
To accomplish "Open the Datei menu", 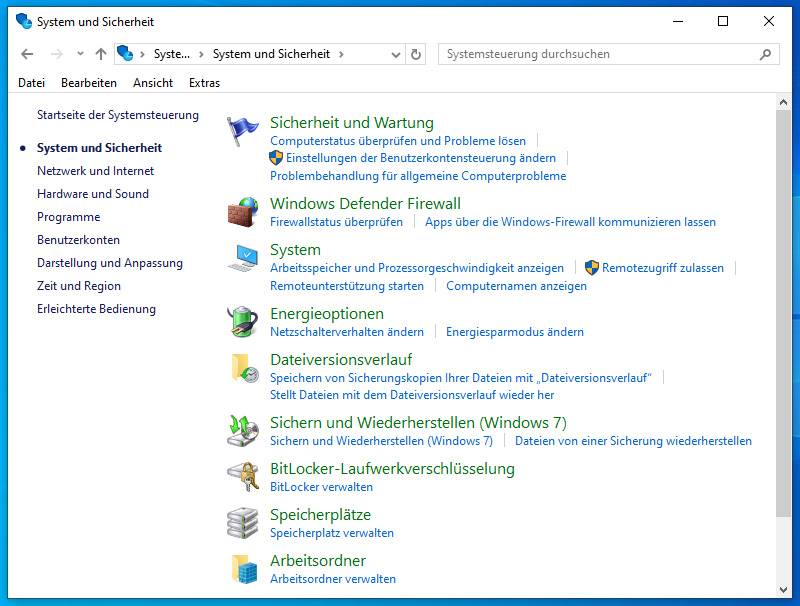I will coord(31,83).
